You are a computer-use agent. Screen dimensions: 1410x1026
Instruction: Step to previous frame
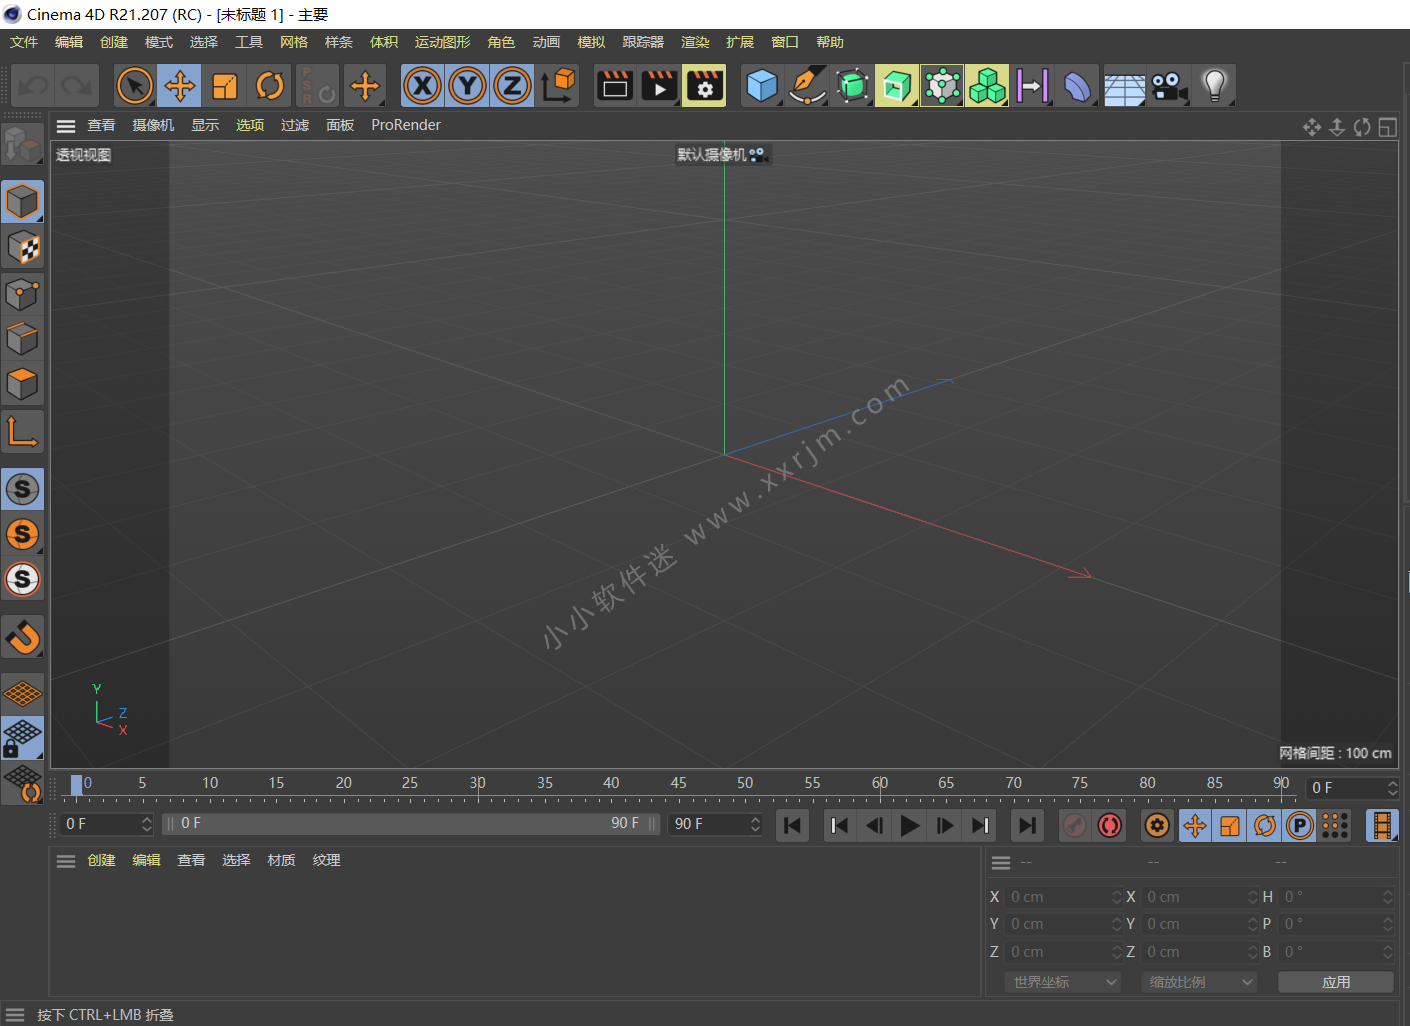(x=875, y=825)
